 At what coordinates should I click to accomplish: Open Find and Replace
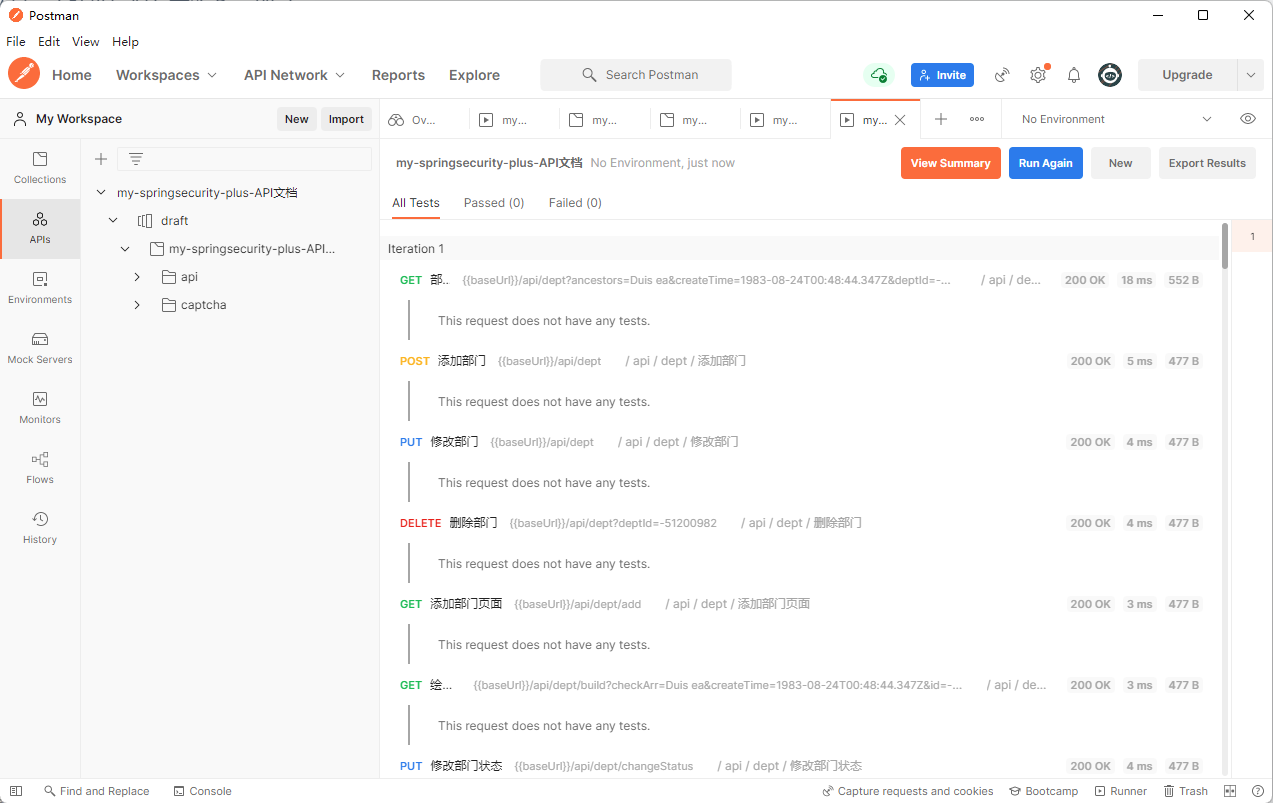(x=96, y=791)
